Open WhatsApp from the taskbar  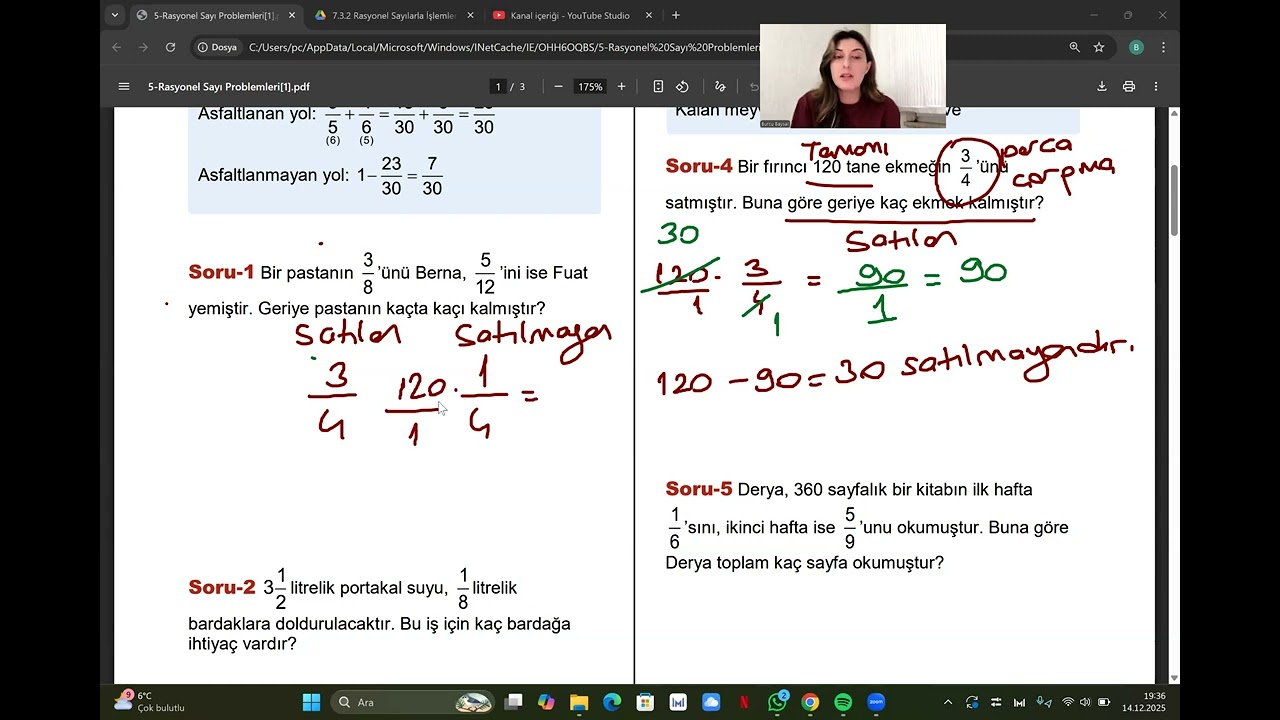click(x=777, y=702)
